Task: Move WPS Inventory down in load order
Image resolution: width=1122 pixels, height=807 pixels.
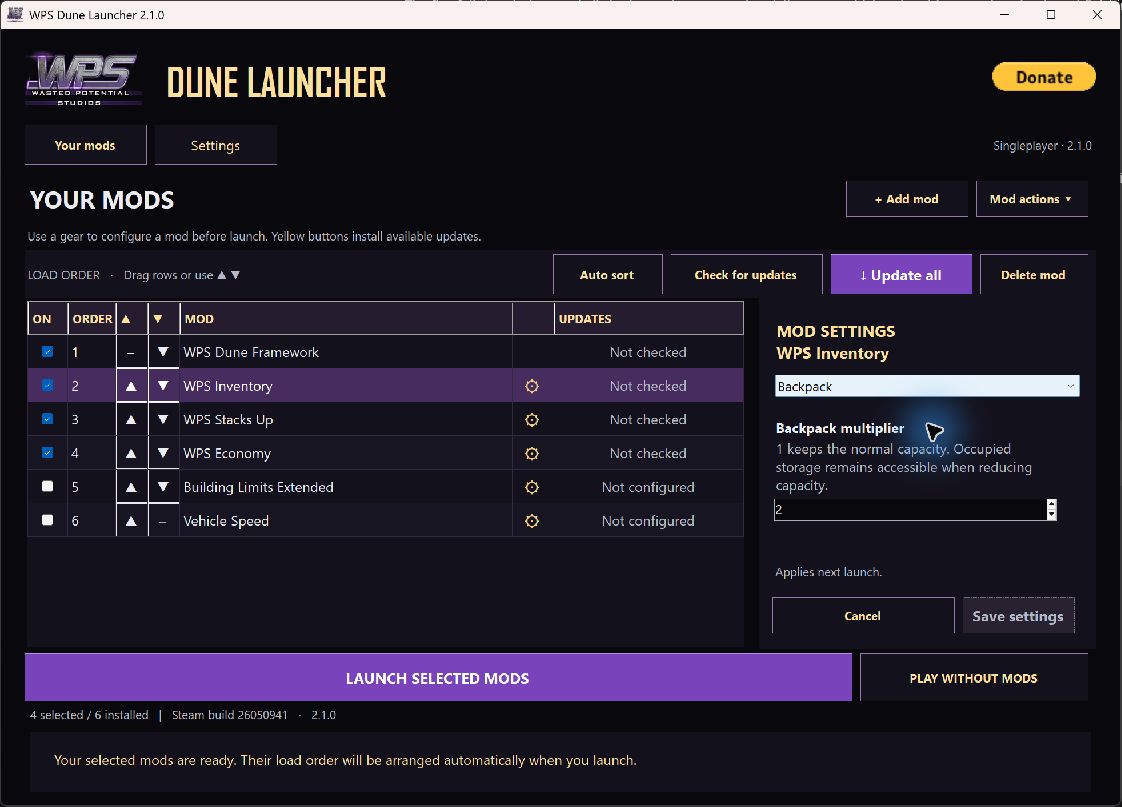Action: click(x=163, y=386)
